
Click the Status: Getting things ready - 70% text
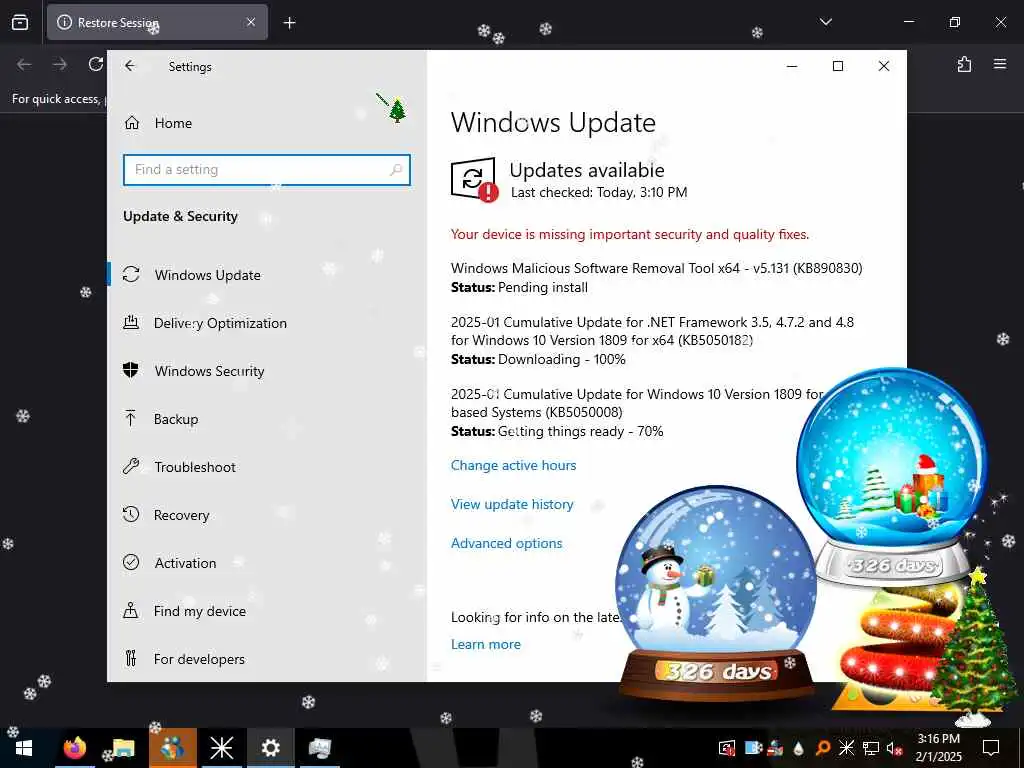point(557,432)
